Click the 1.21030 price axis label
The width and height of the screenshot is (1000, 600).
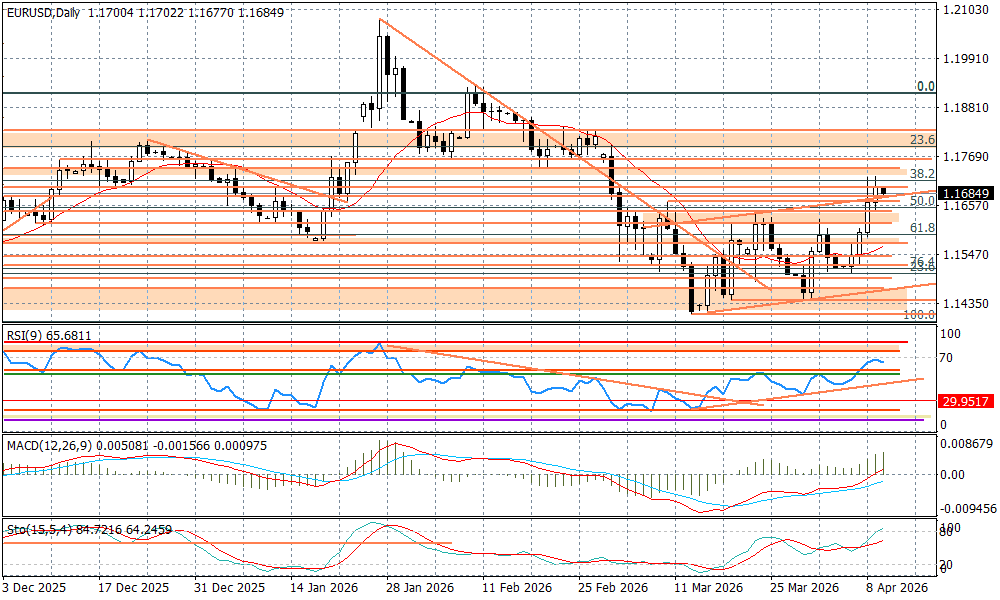(x=966, y=10)
